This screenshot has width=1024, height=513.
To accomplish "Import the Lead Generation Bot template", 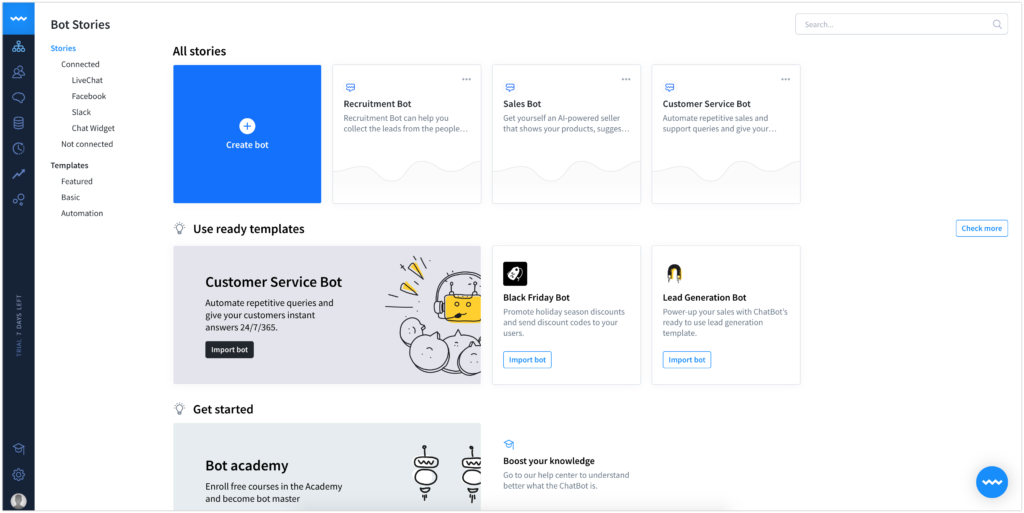I will tap(687, 360).
